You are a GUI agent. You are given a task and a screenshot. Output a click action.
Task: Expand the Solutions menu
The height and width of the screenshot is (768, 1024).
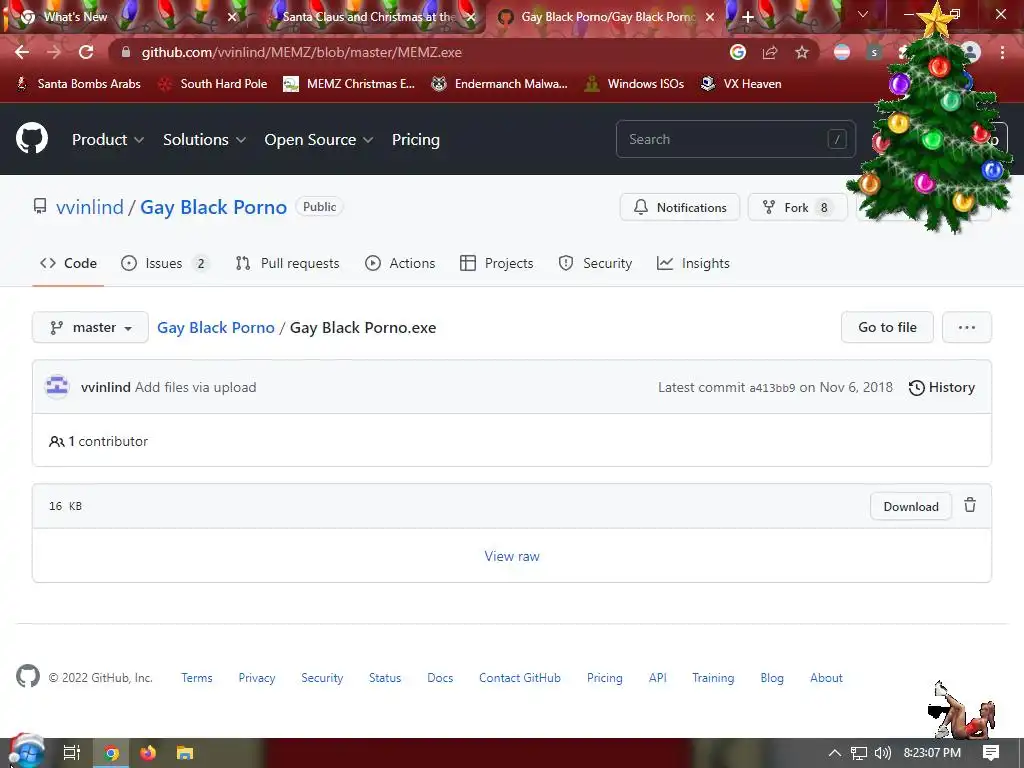[204, 140]
